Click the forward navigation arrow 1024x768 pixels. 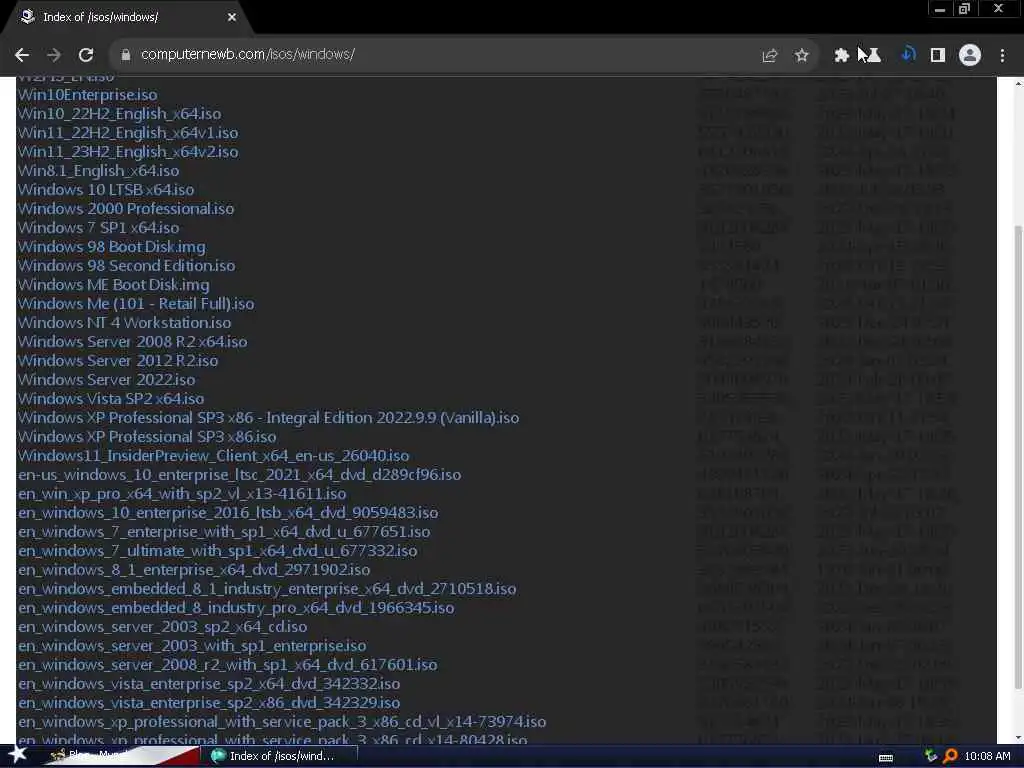[x=54, y=55]
